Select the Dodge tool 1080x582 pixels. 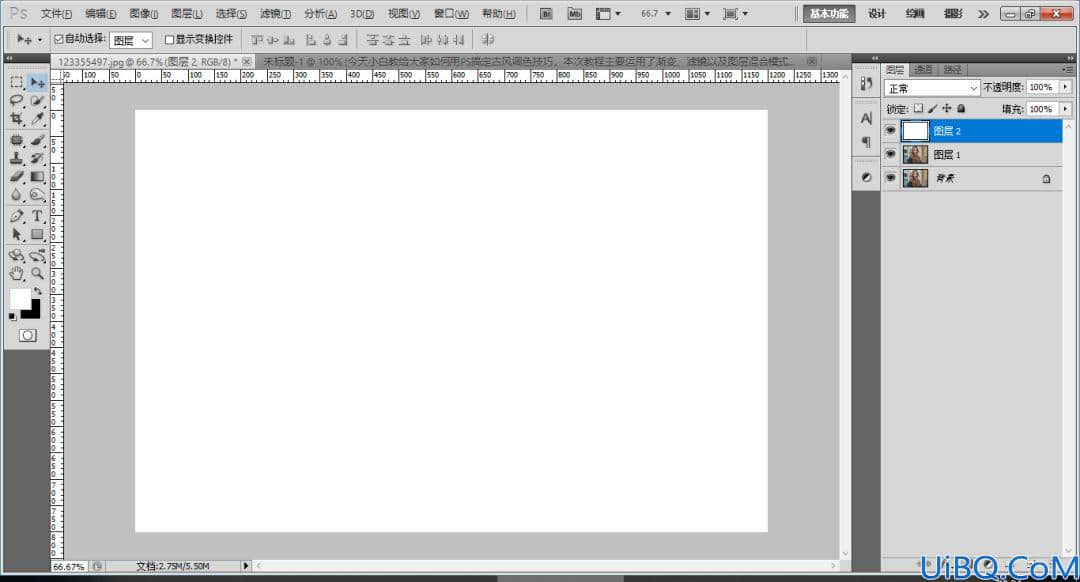[x=37, y=195]
